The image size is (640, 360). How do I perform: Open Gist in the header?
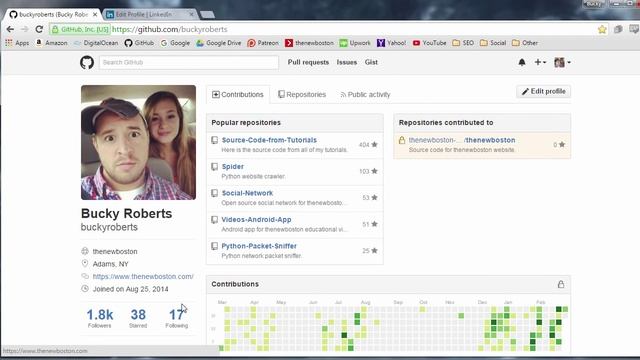pyautogui.click(x=371, y=62)
